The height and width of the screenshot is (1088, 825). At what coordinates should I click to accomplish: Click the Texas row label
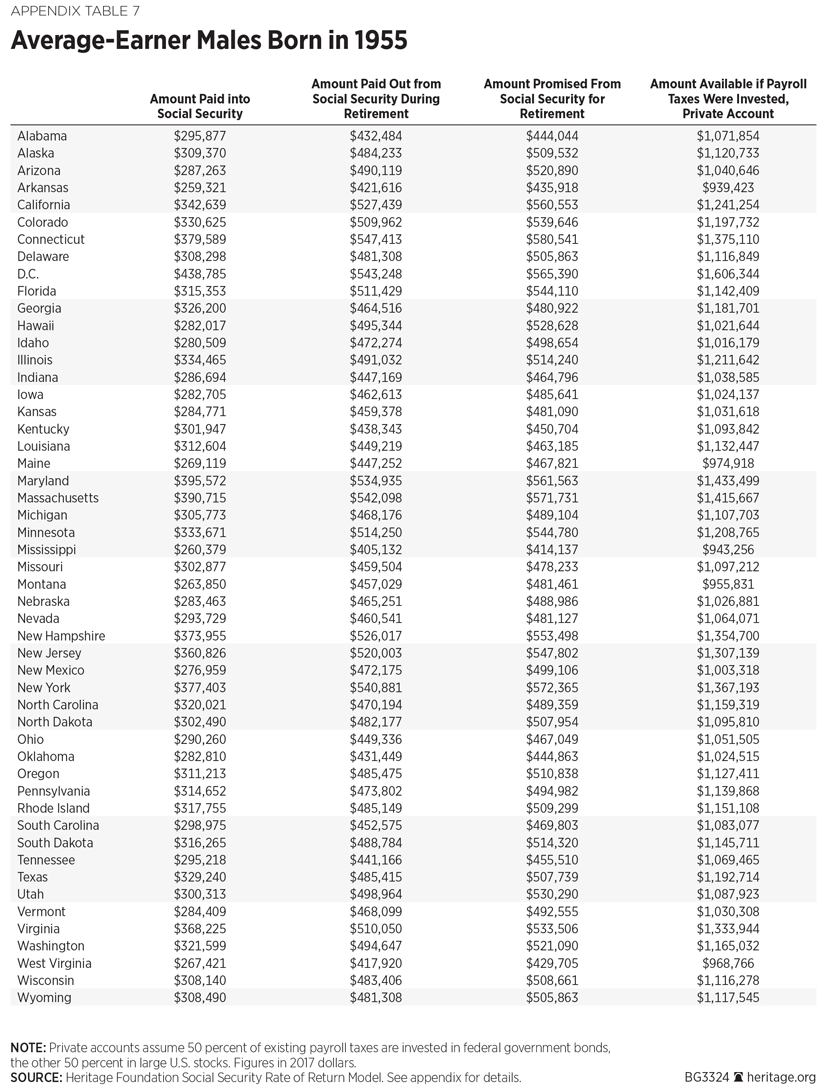coord(34,877)
